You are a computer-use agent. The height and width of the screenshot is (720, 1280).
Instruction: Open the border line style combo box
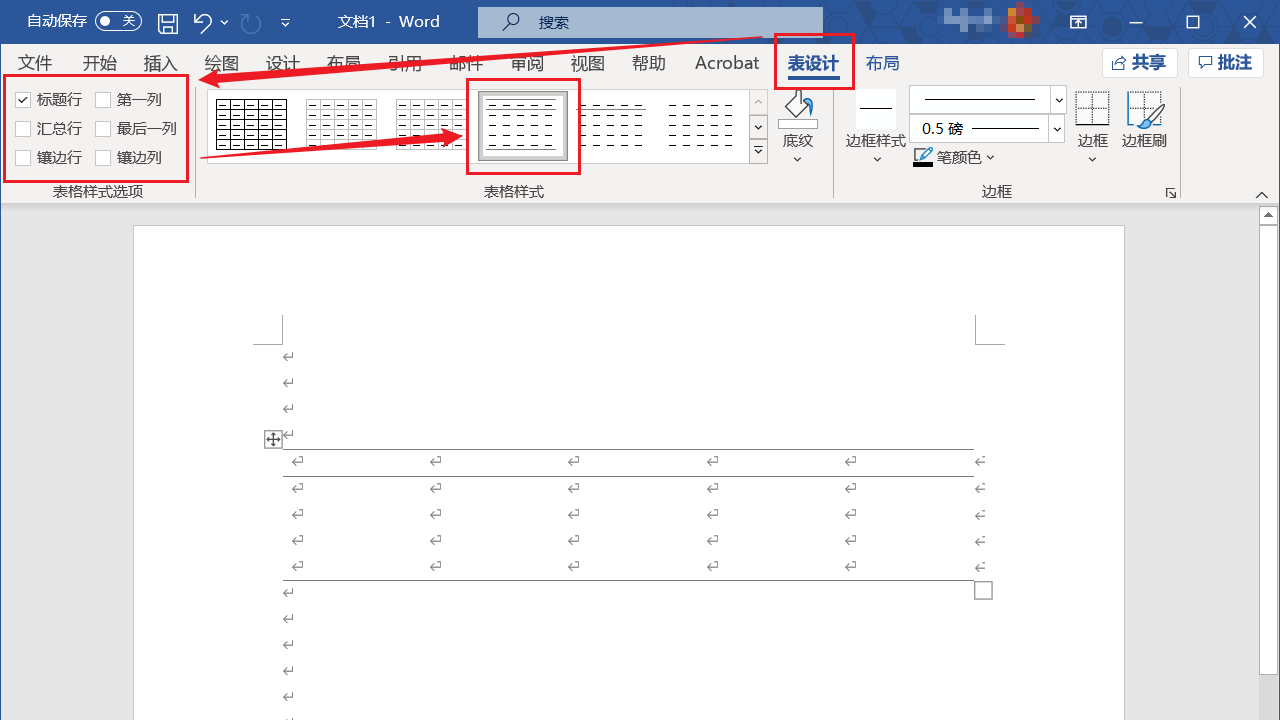[x=988, y=100]
